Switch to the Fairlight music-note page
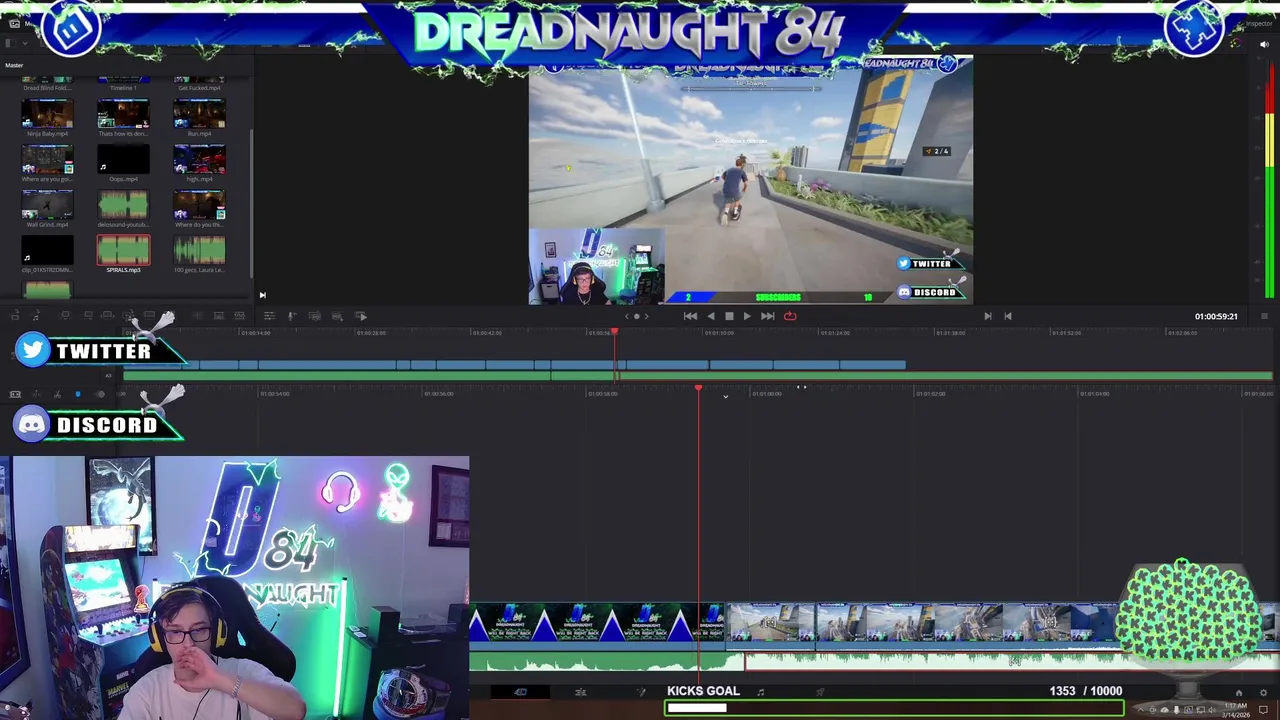Viewport: 1280px width, 720px height. [x=761, y=691]
